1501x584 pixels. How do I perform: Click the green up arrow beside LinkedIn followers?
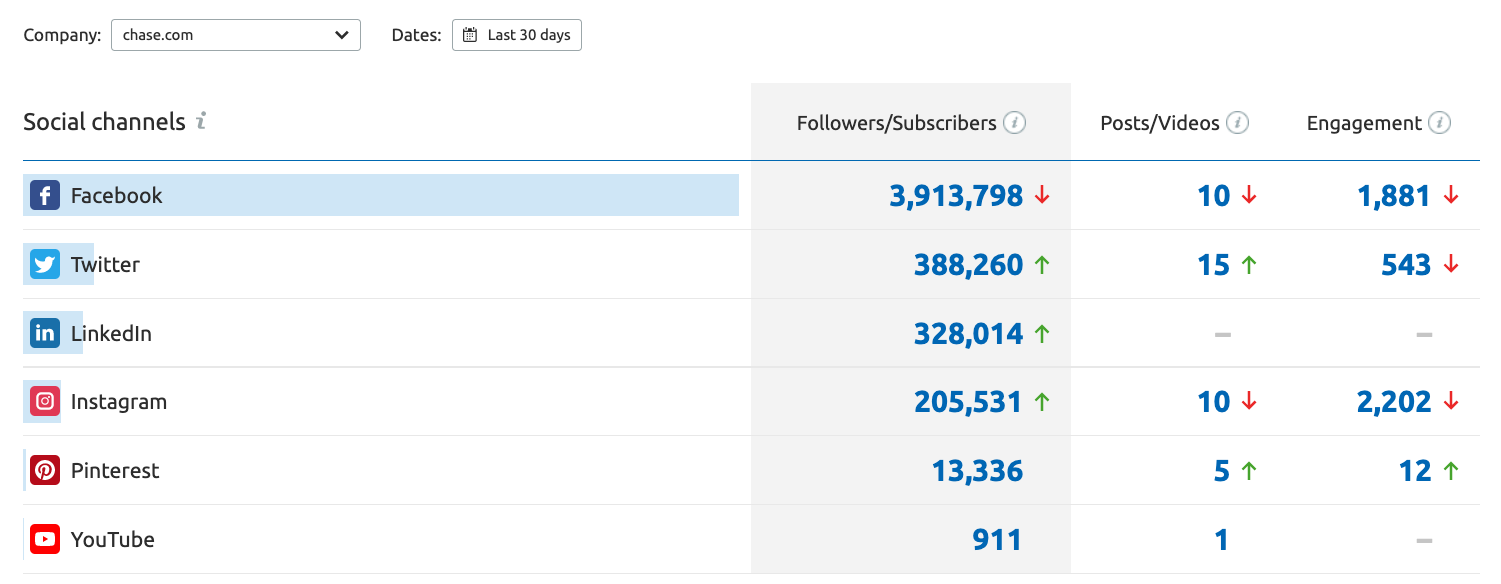click(1042, 334)
